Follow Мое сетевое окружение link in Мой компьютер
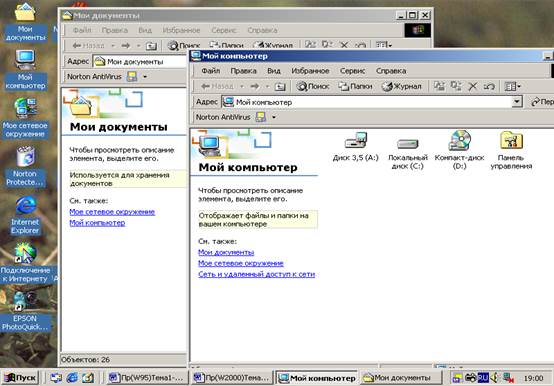Viewport: 554px width, 386px height. tap(241, 263)
